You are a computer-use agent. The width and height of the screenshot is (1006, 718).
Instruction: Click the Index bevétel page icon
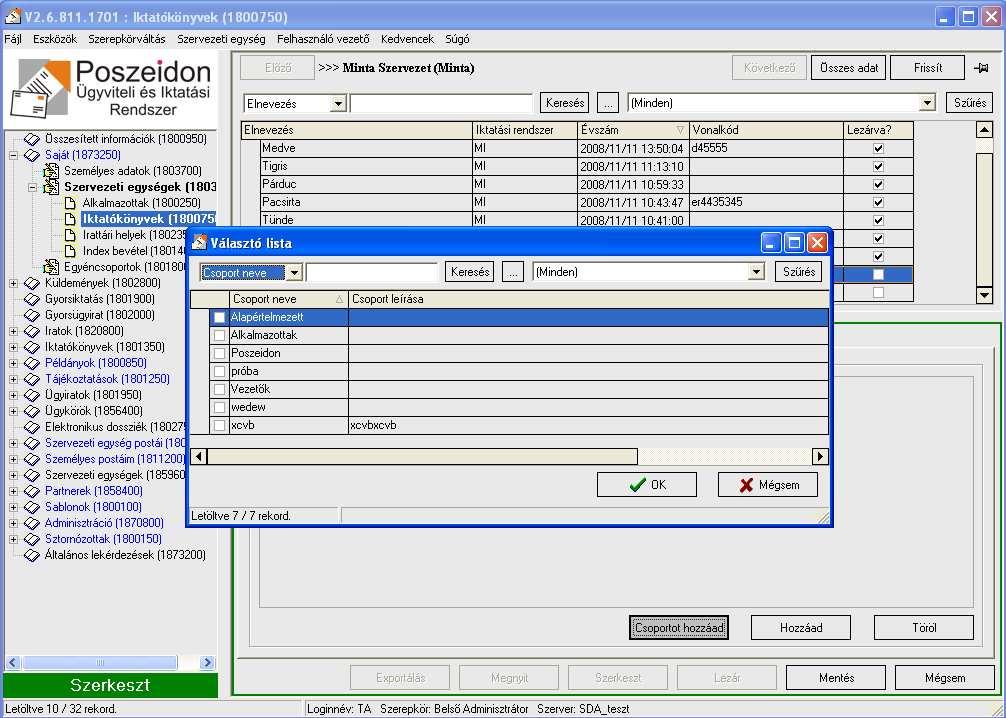pos(71,251)
